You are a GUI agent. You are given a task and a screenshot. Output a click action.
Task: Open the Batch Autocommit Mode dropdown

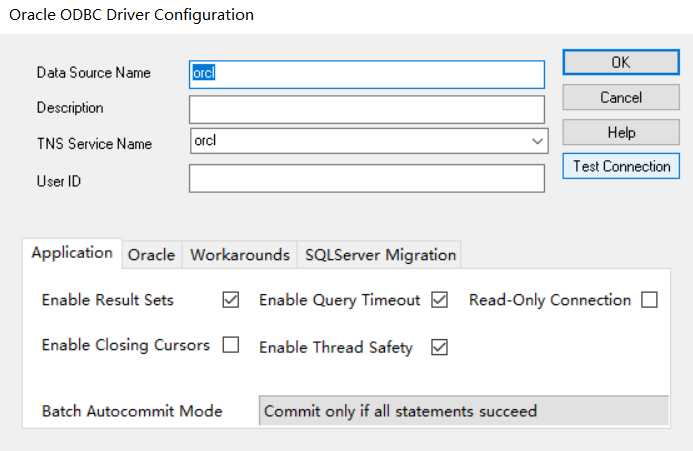pos(464,411)
